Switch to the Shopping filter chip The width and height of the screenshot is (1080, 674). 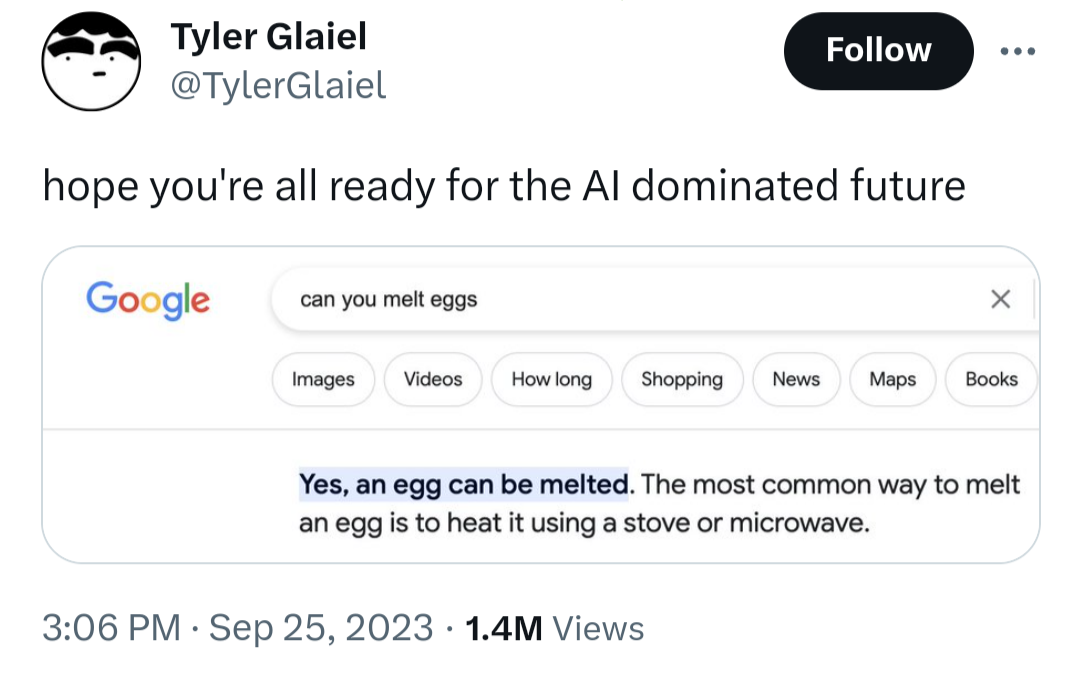(681, 379)
